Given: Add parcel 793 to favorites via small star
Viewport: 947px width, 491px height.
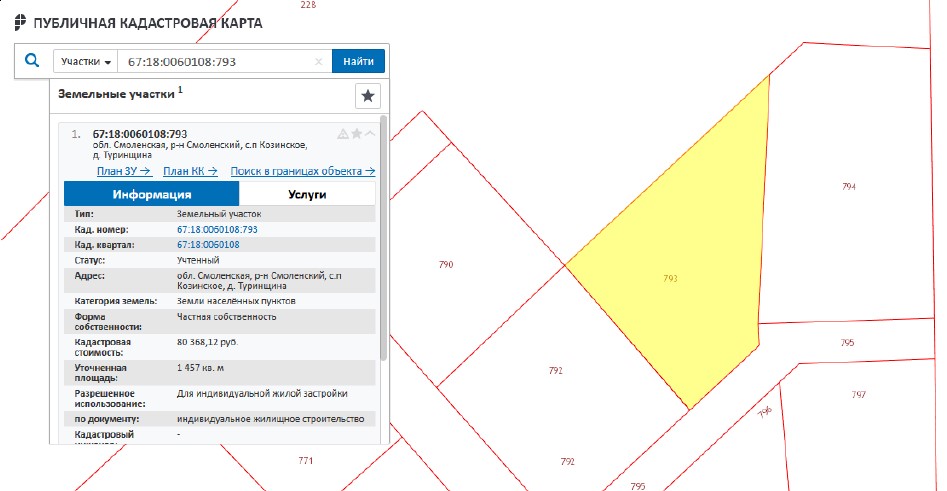Looking at the screenshot, I should coord(356,134).
